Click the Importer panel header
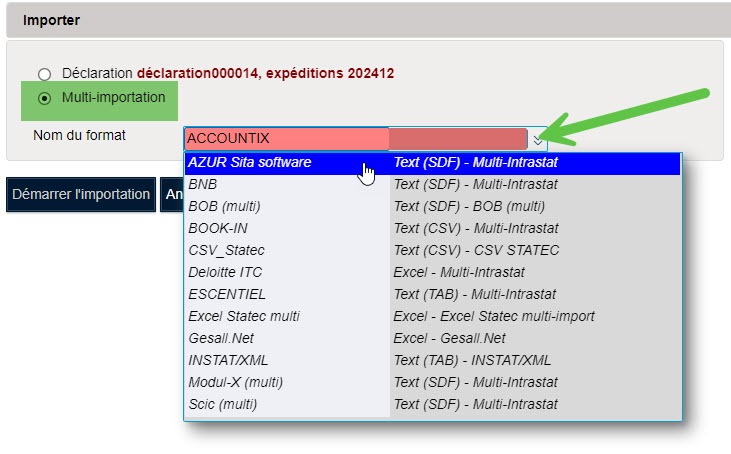The image size is (731, 454). 368,21
